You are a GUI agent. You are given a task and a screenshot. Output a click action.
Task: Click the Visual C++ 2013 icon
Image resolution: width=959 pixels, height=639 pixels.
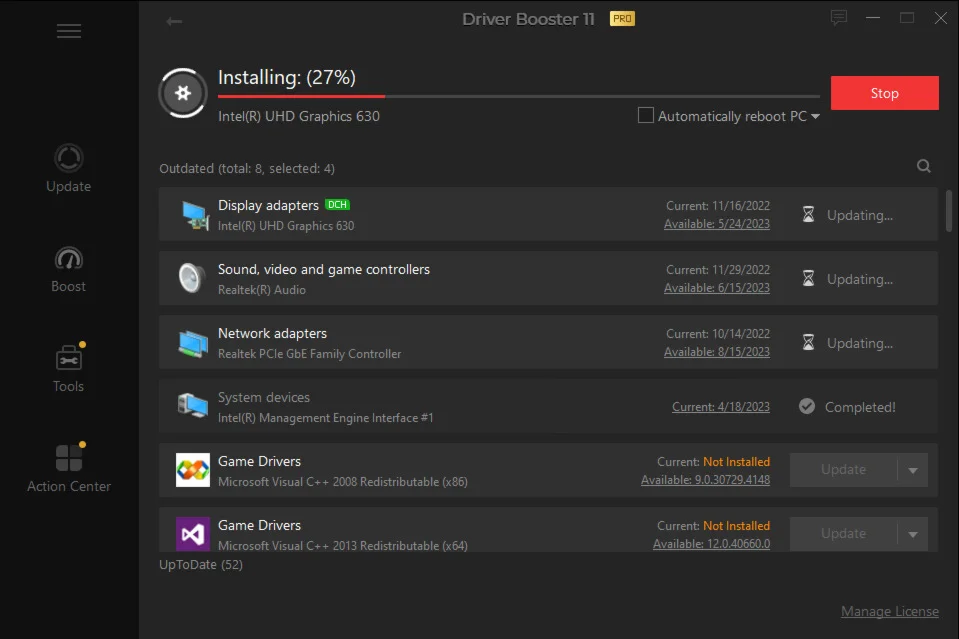pyautogui.click(x=193, y=534)
